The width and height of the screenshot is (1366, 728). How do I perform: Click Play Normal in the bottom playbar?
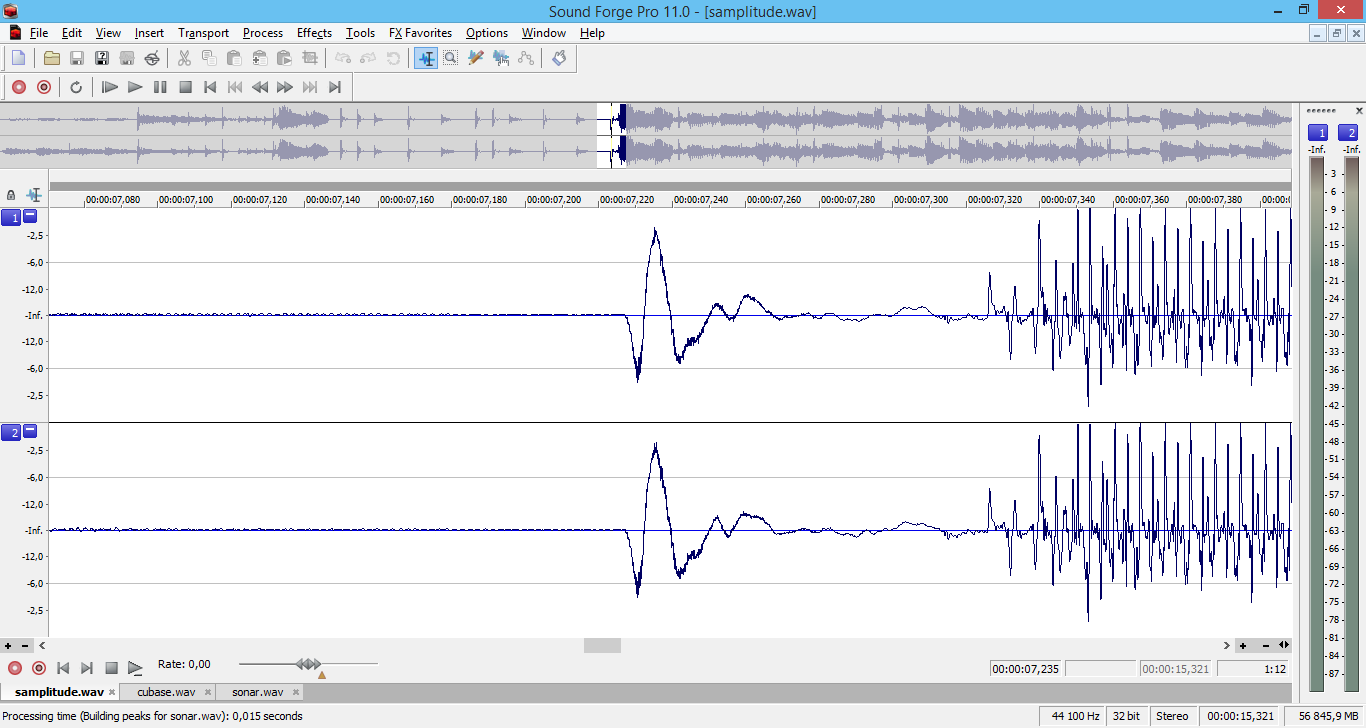click(135, 668)
